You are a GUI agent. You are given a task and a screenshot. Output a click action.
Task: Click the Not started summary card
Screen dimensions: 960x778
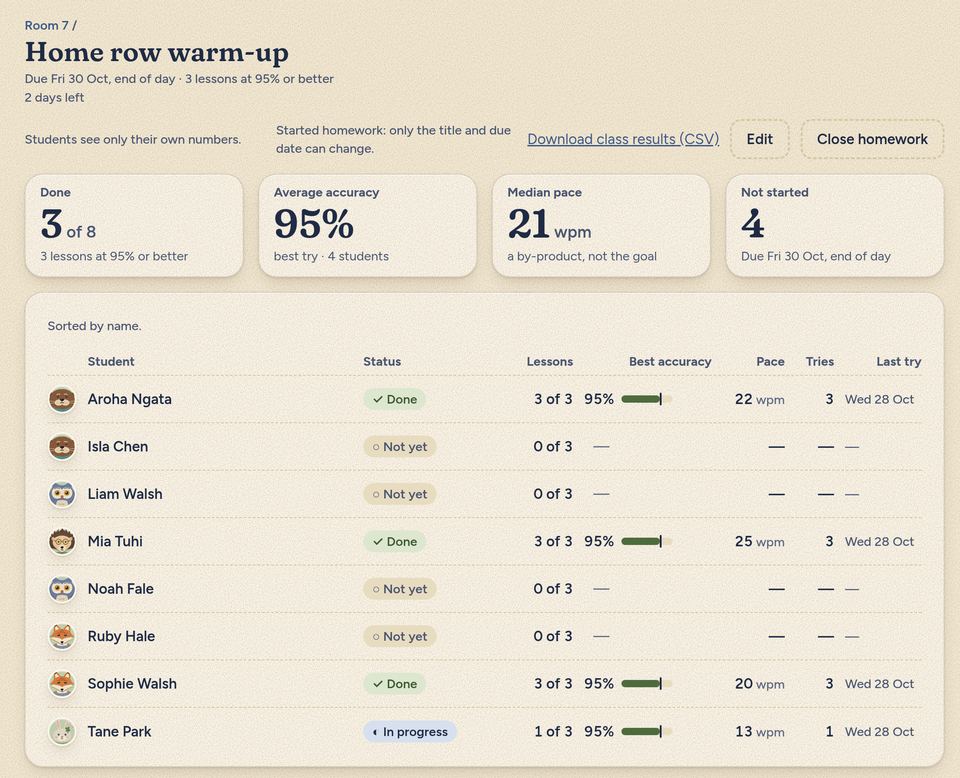[x=834, y=225]
